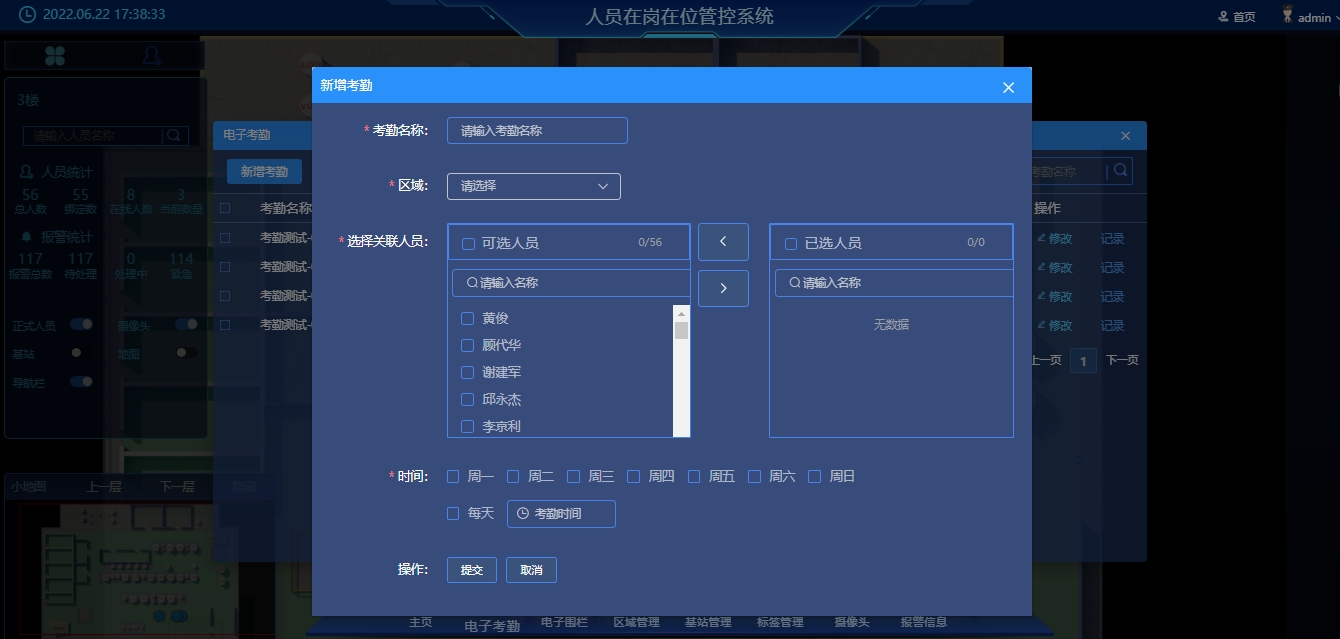The image size is (1340, 639).
Task: Close the 新增考勤 dialog with X
Action: (x=1008, y=88)
